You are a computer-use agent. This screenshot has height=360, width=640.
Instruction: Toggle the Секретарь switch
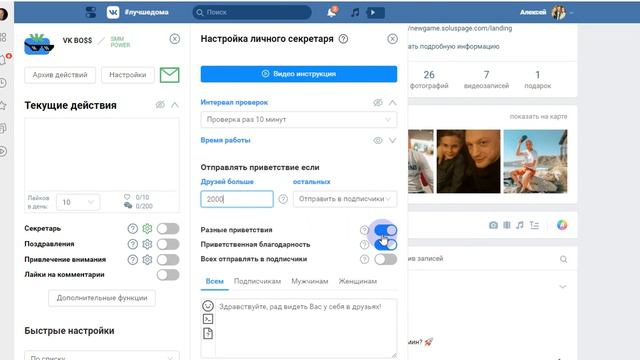click(x=168, y=229)
